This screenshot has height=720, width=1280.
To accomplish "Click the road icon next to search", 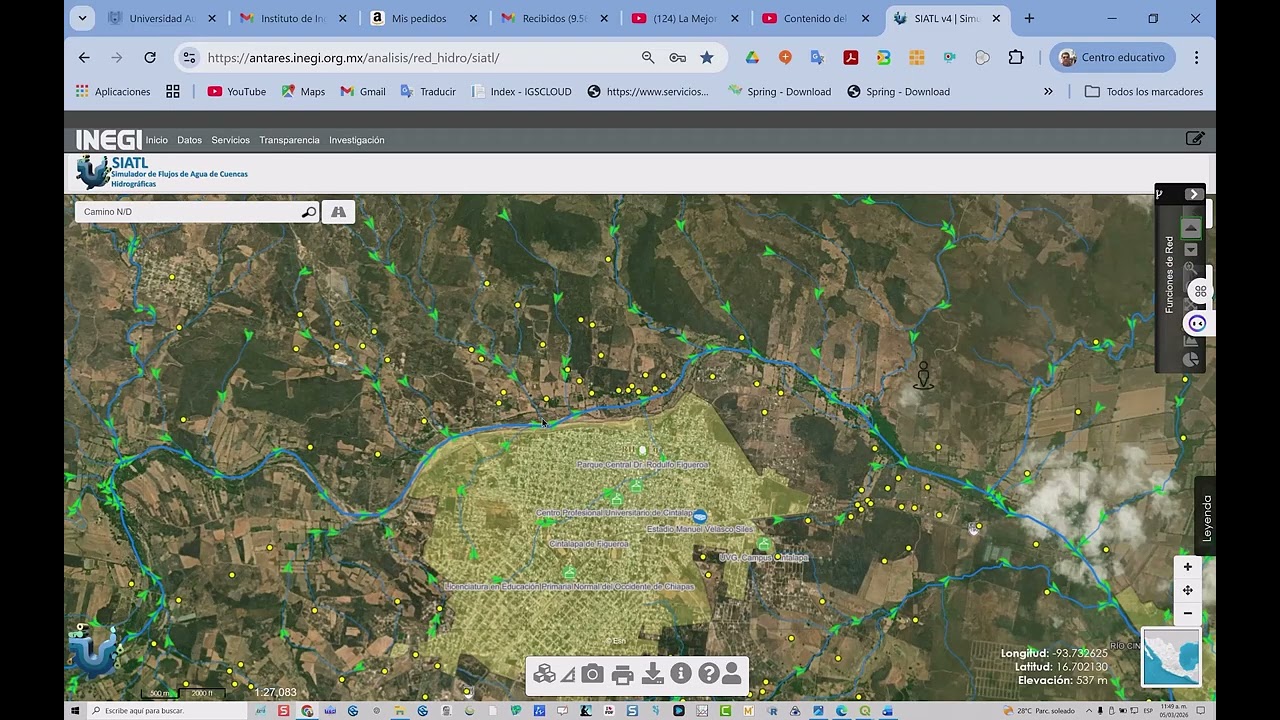I will tap(338, 212).
